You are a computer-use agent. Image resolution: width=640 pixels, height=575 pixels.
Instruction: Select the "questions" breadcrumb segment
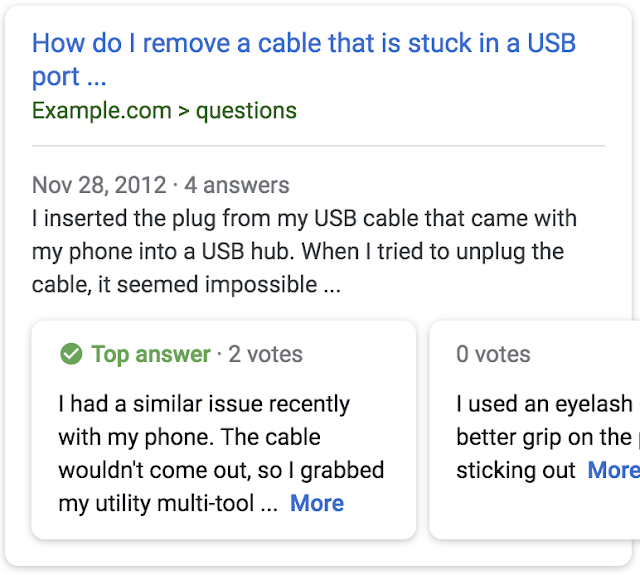[x=246, y=110]
